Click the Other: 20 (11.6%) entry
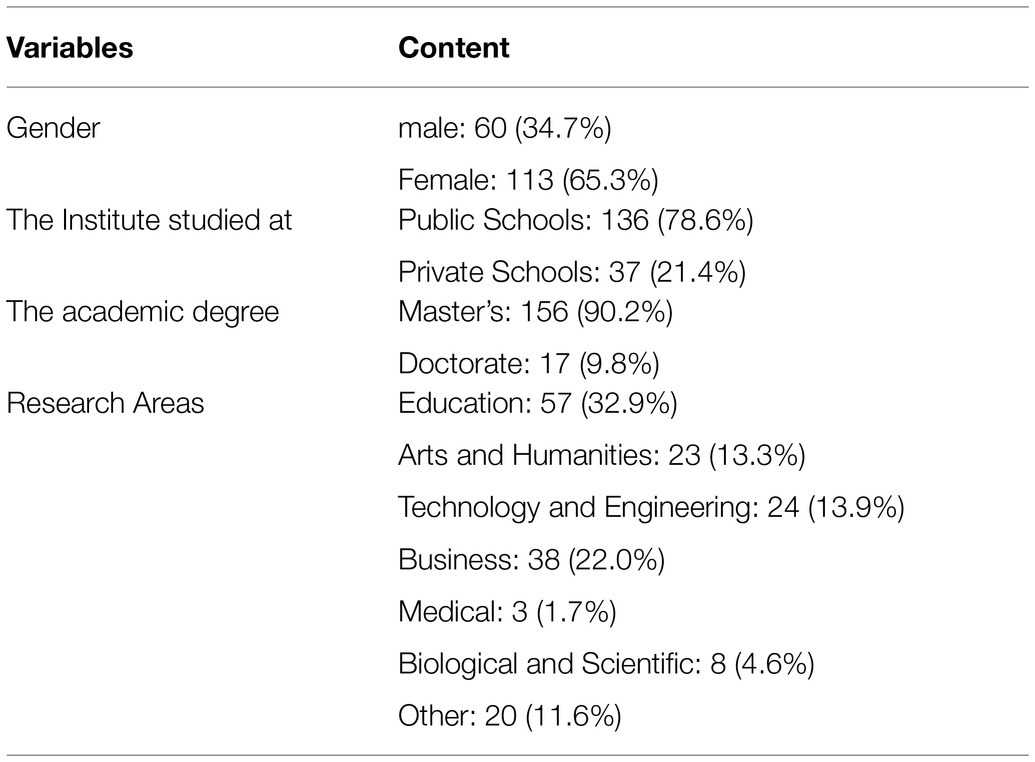 pos(510,716)
